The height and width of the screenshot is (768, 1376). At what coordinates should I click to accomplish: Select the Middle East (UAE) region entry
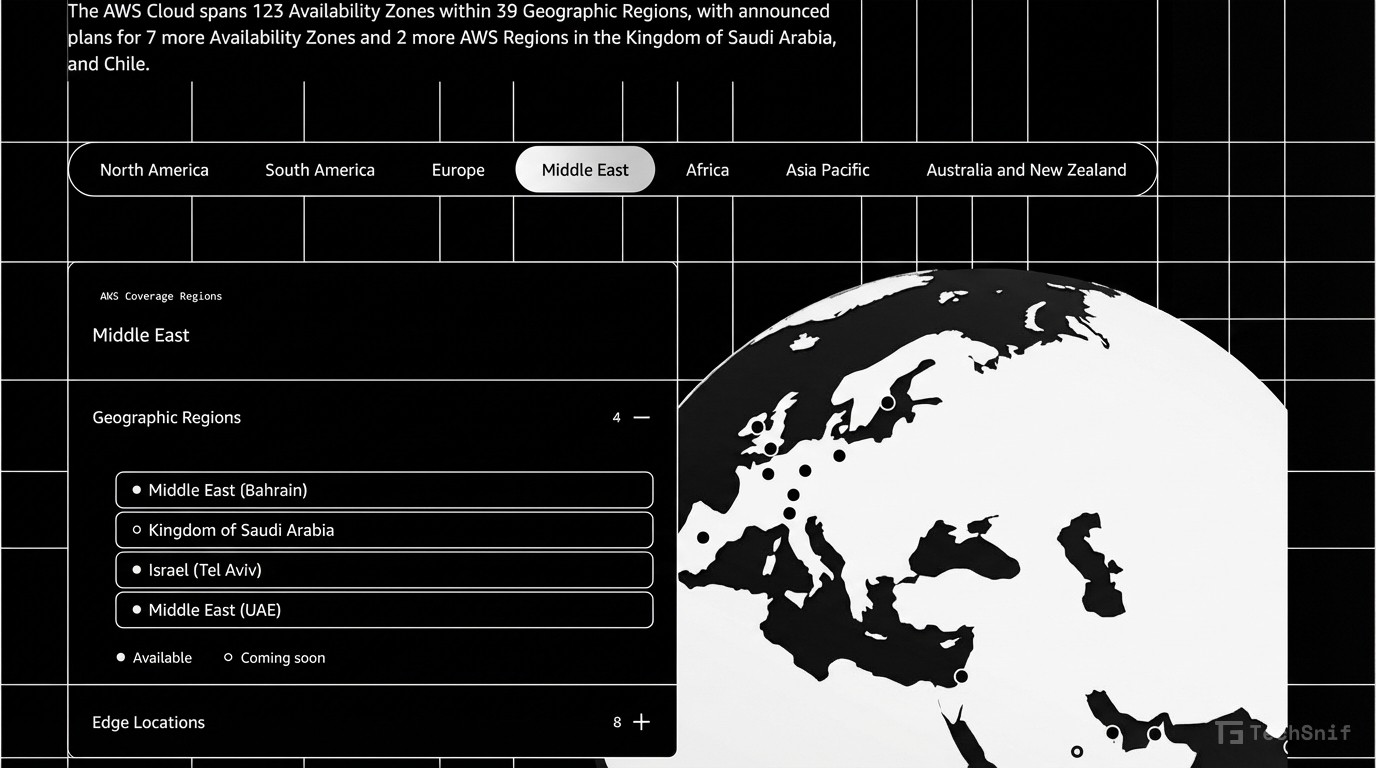[x=384, y=610]
